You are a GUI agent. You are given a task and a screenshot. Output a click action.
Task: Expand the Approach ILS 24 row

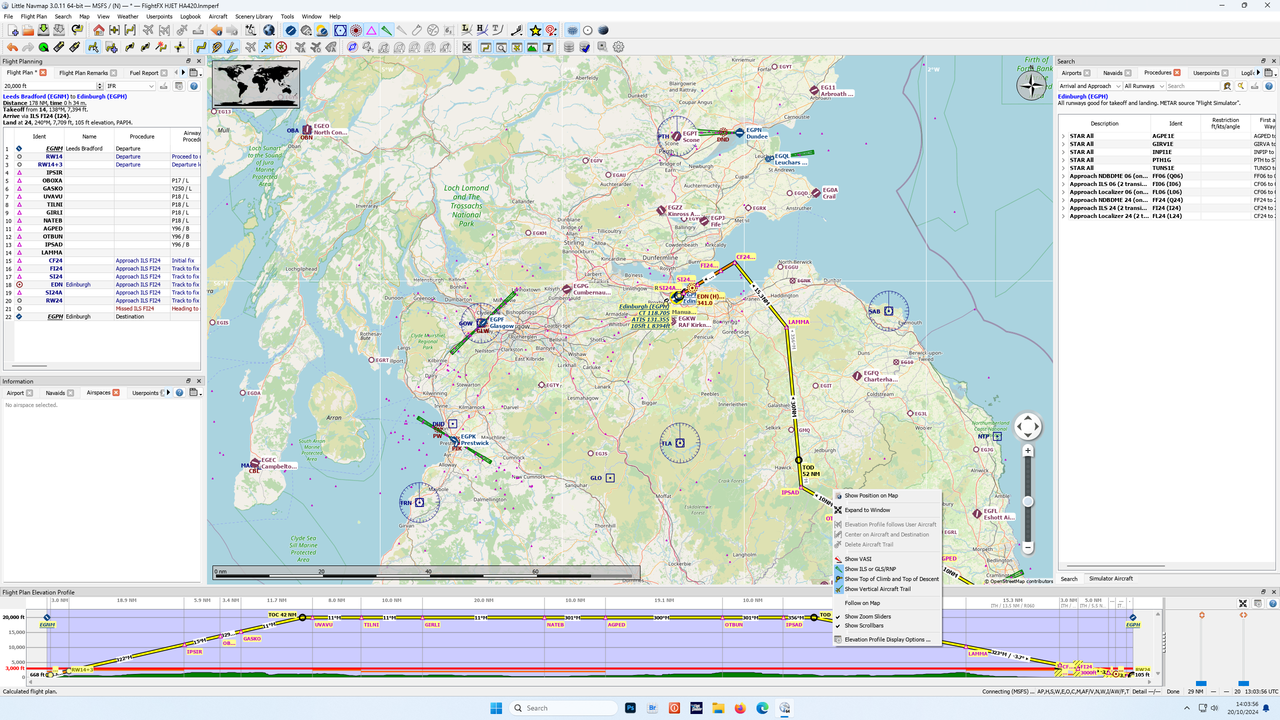coord(1063,208)
